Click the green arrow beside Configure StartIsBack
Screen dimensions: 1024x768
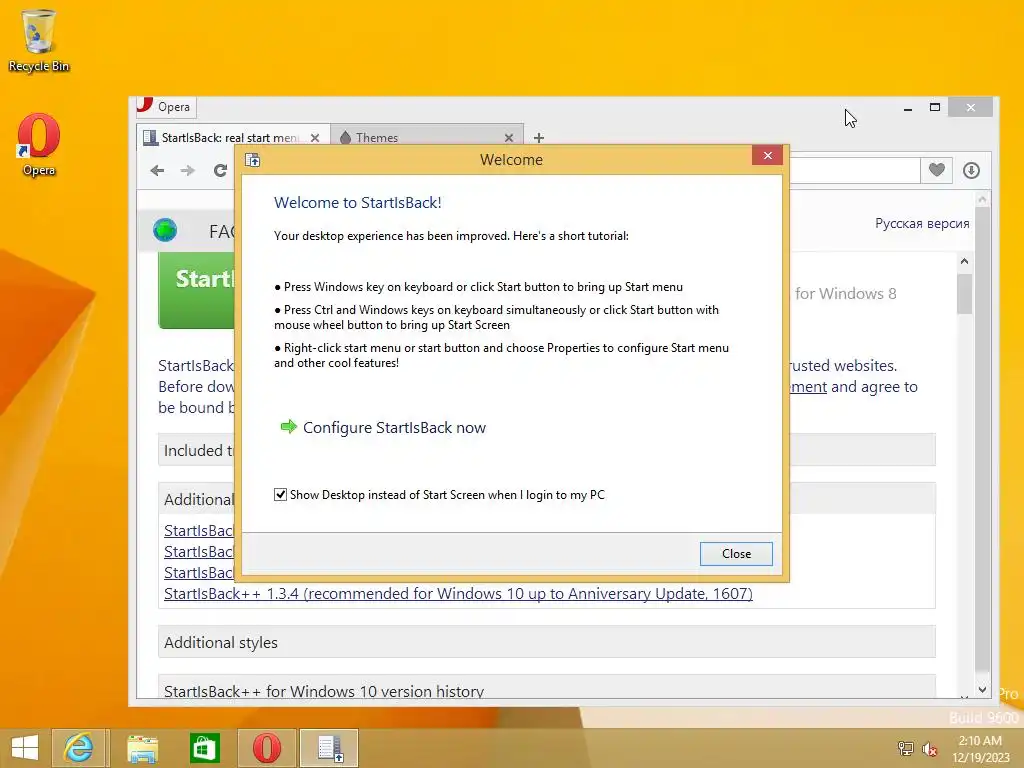coord(288,427)
